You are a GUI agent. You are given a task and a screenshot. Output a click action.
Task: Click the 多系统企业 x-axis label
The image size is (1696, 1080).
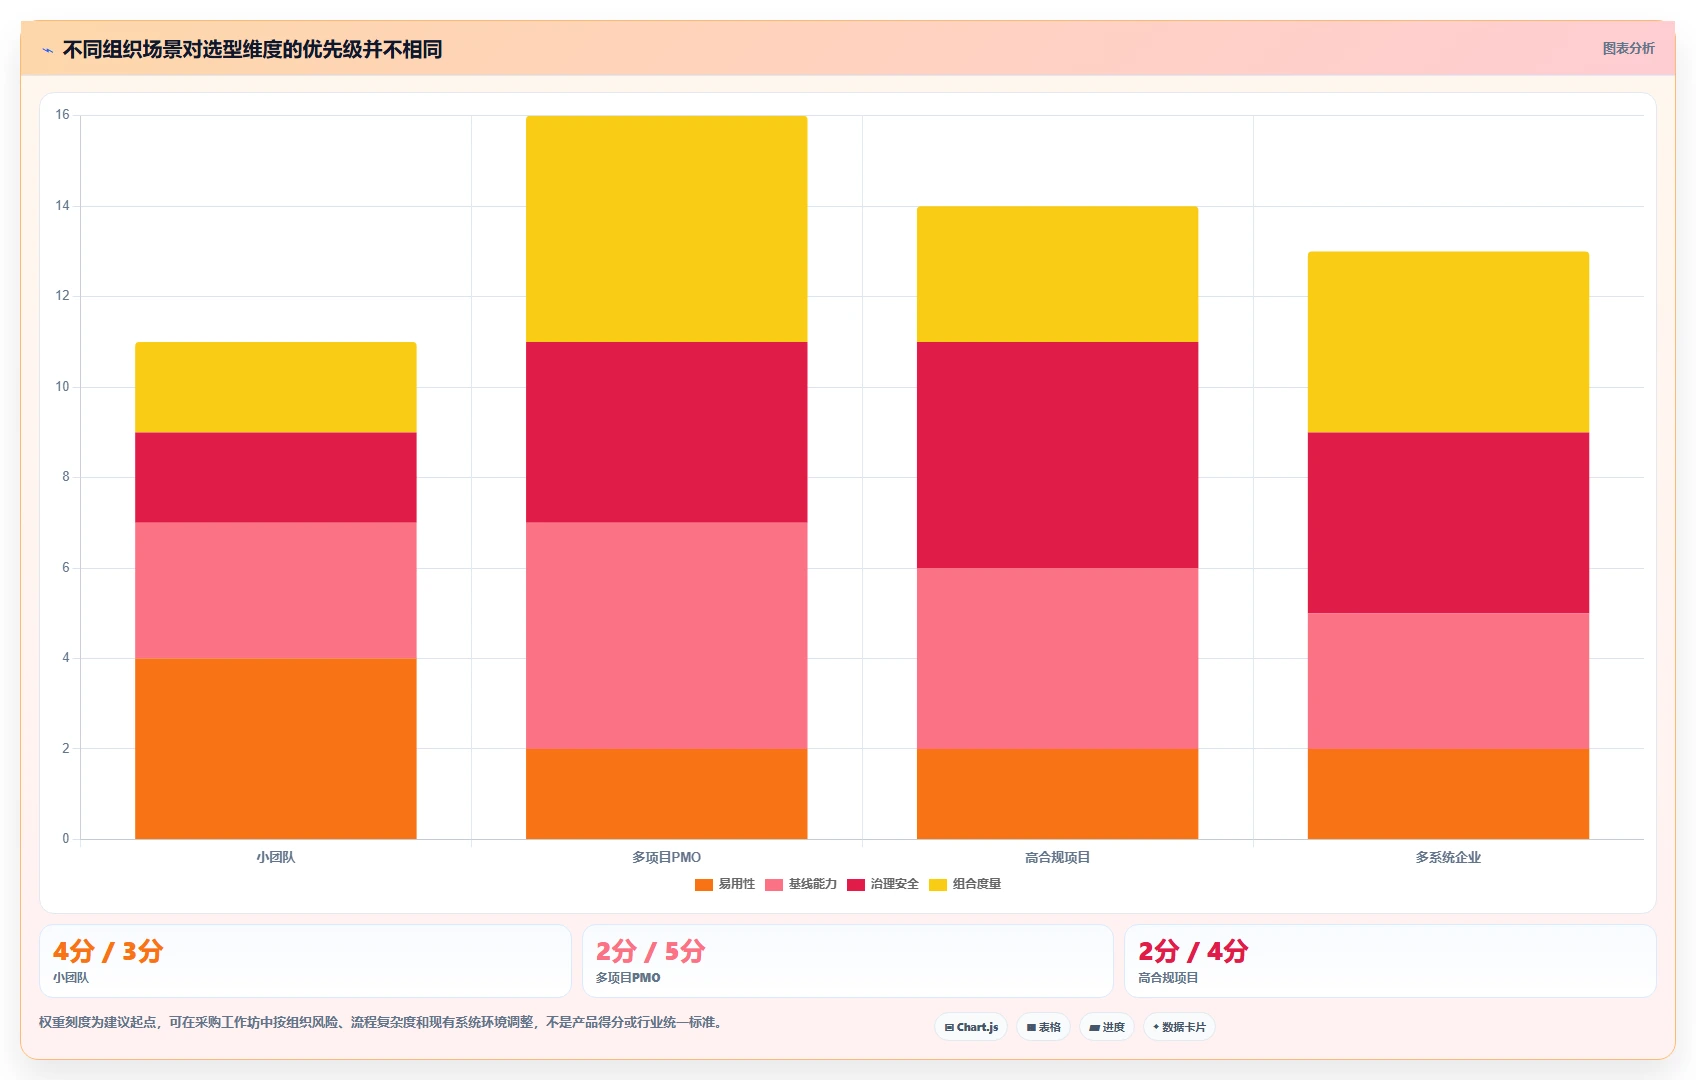point(1448,857)
